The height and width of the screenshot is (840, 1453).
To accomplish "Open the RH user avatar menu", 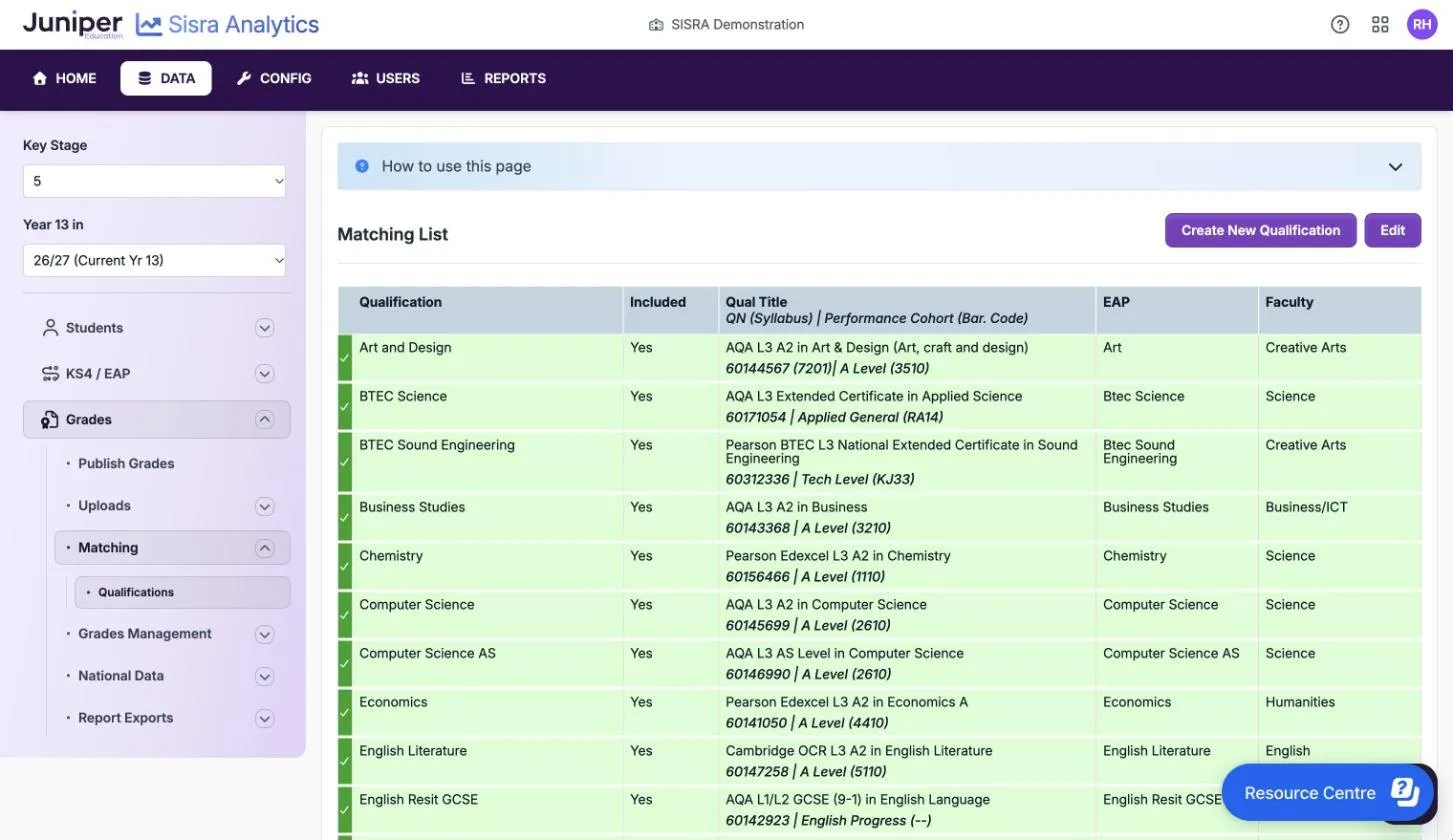I will pyautogui.click(x=1422, y=25).
